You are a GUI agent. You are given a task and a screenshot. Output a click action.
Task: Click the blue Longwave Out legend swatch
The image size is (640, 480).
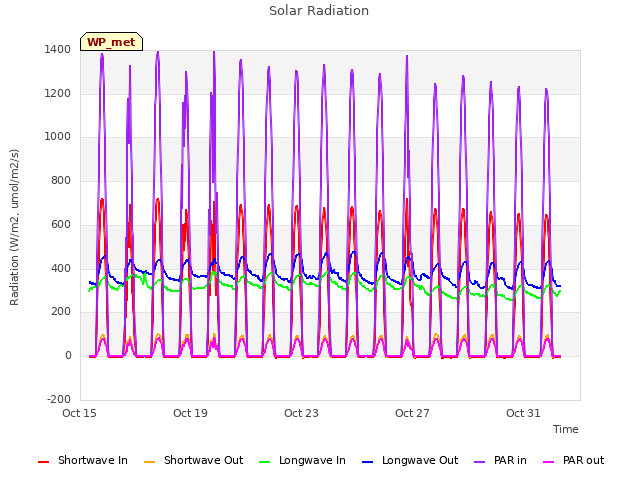point(367,462)
